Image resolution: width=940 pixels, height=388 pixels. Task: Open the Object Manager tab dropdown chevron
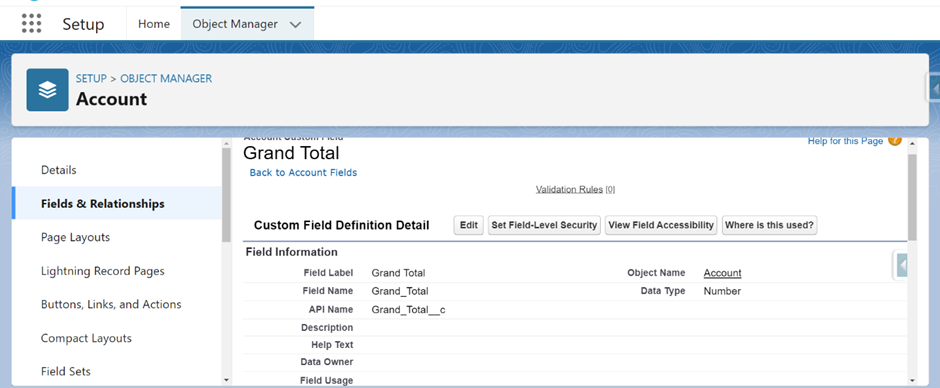(x=295, y=25)
